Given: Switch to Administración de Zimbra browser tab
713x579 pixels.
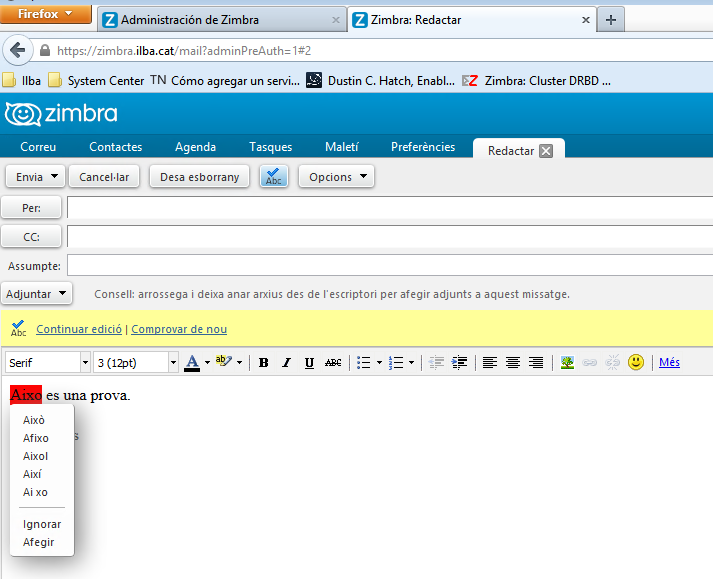Looking at the screenshot, I should [221, 20].
